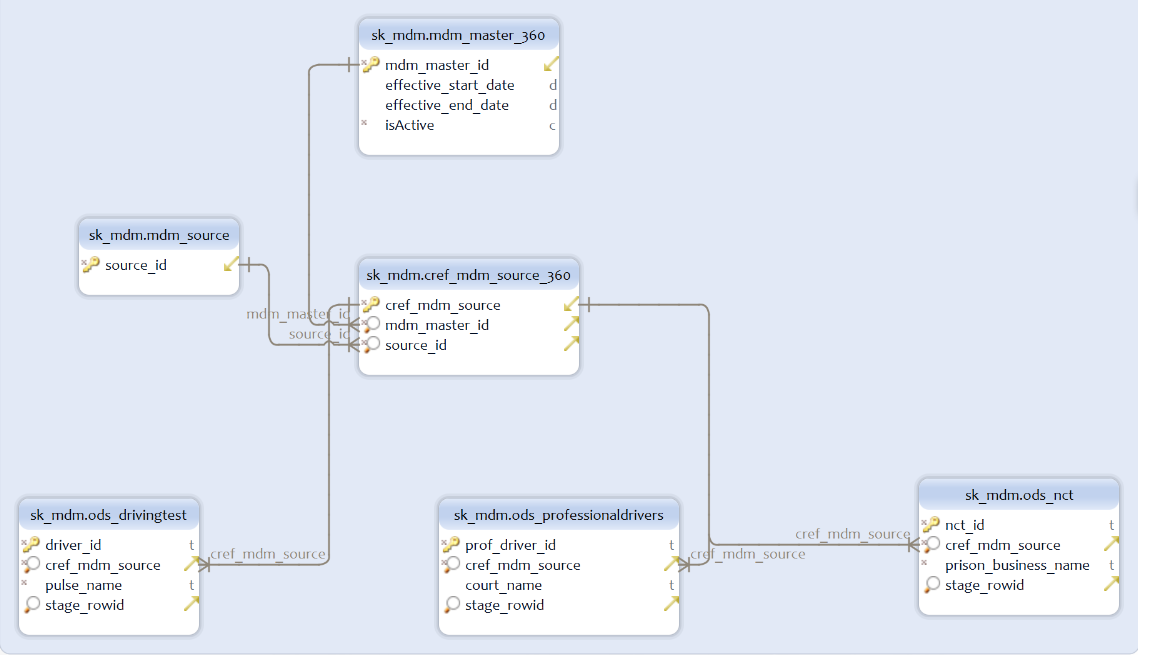Click the key icon beside cref_mdm_source in cref_mdm_source_360
The height and width of the screenshot is (655, 1152).
pos(371,304)
